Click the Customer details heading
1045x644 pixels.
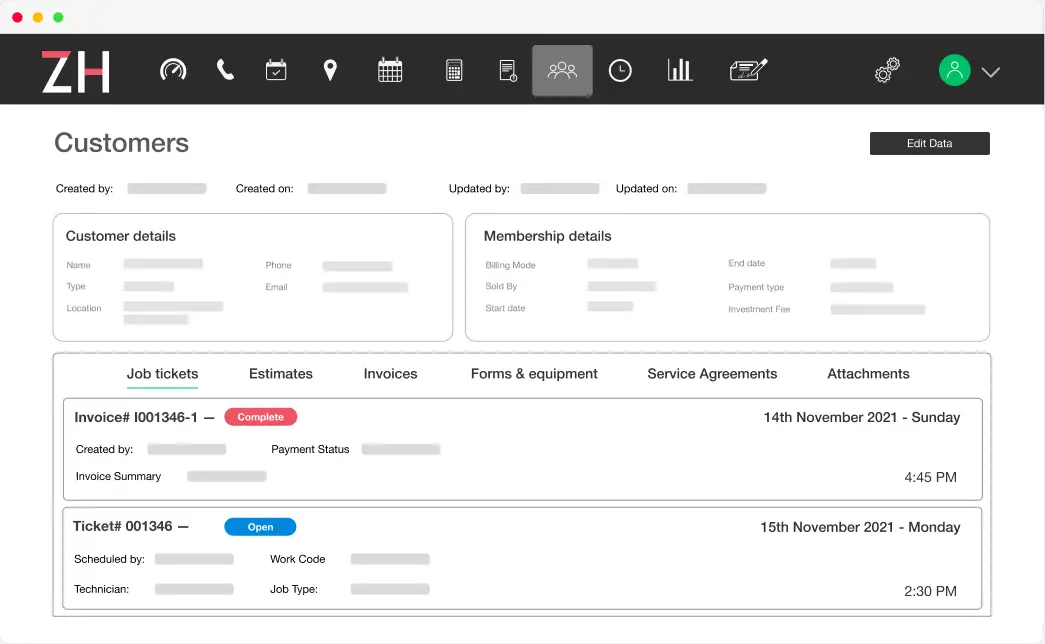tap(121, 236)
